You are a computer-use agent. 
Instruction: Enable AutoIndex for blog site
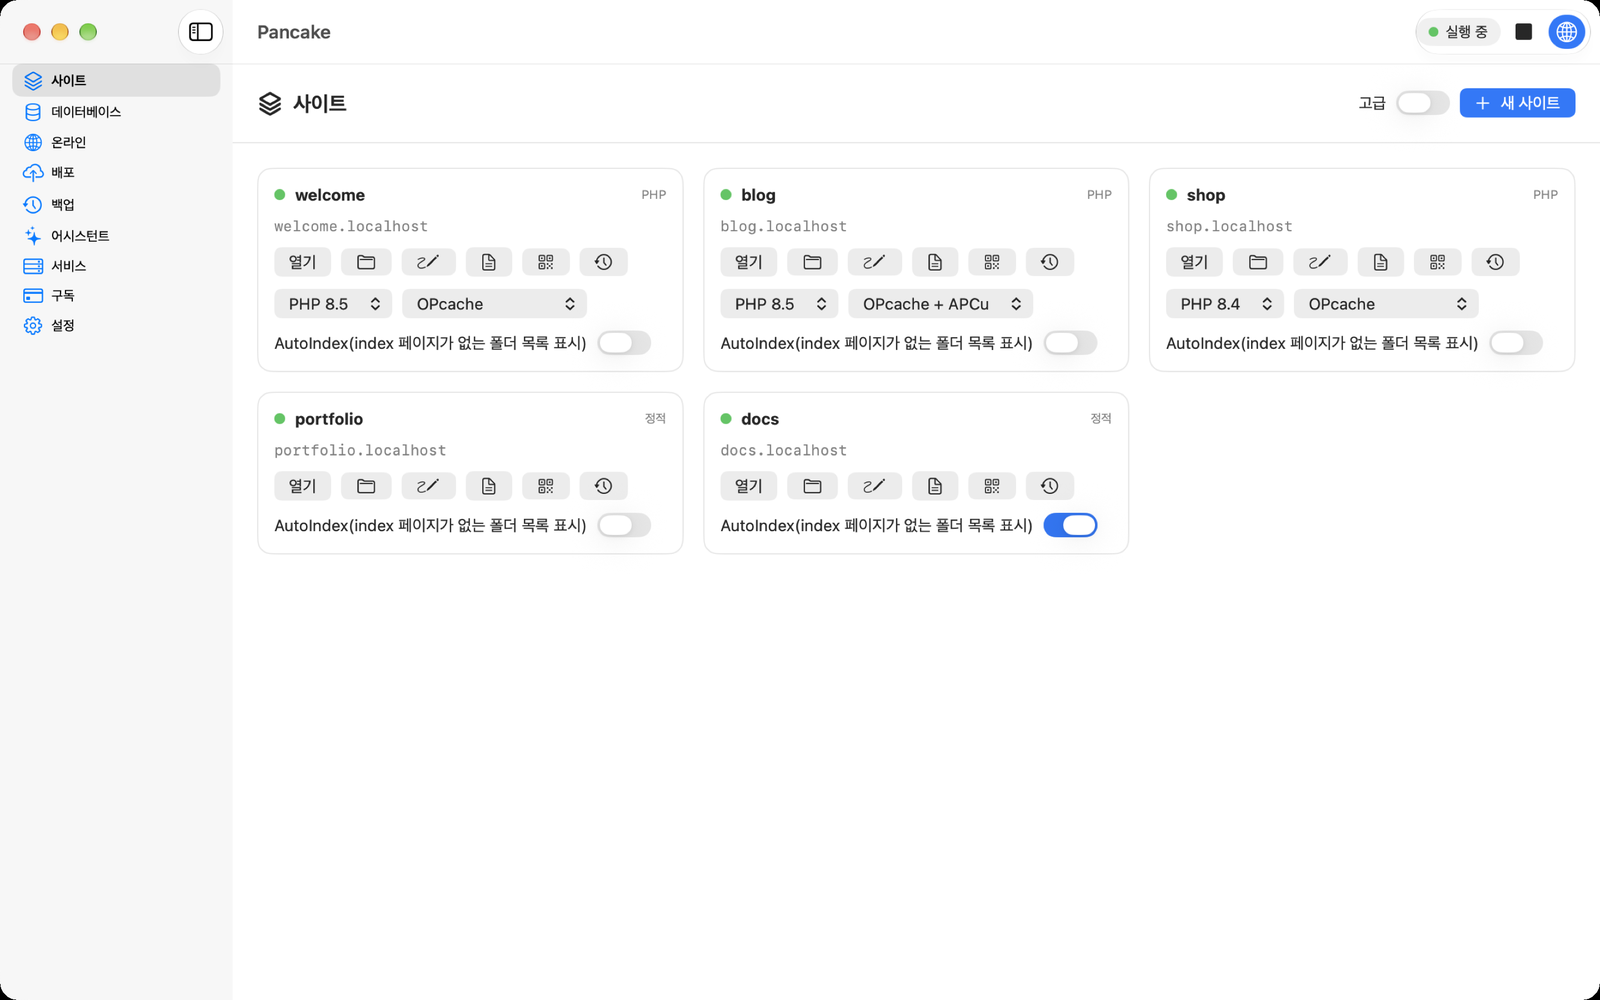[x=1070, y=343]
